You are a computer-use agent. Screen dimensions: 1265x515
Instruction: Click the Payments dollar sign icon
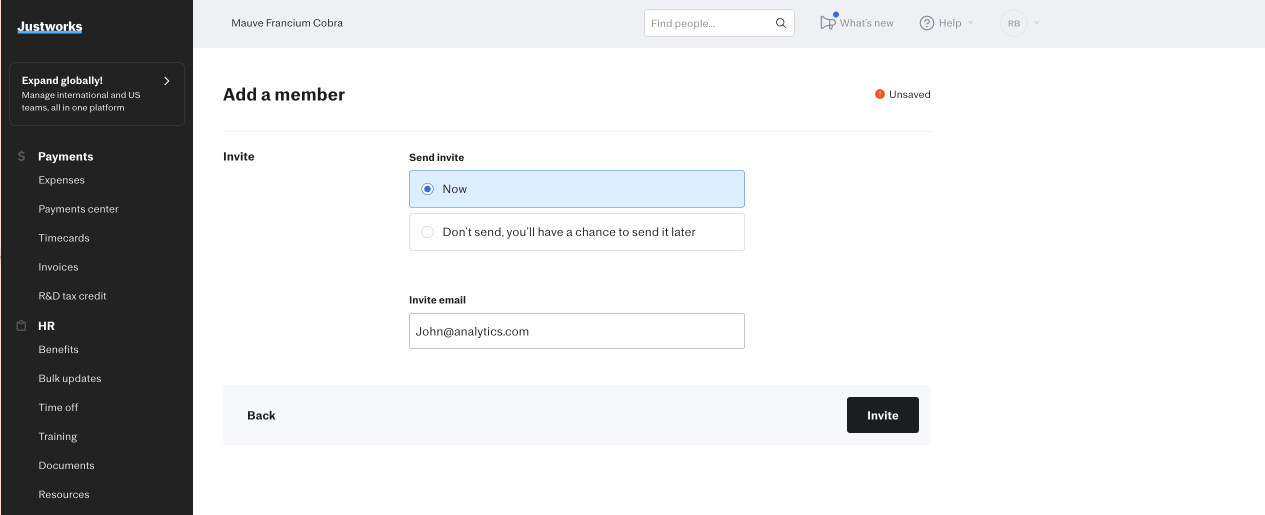[x=21, y=157]
